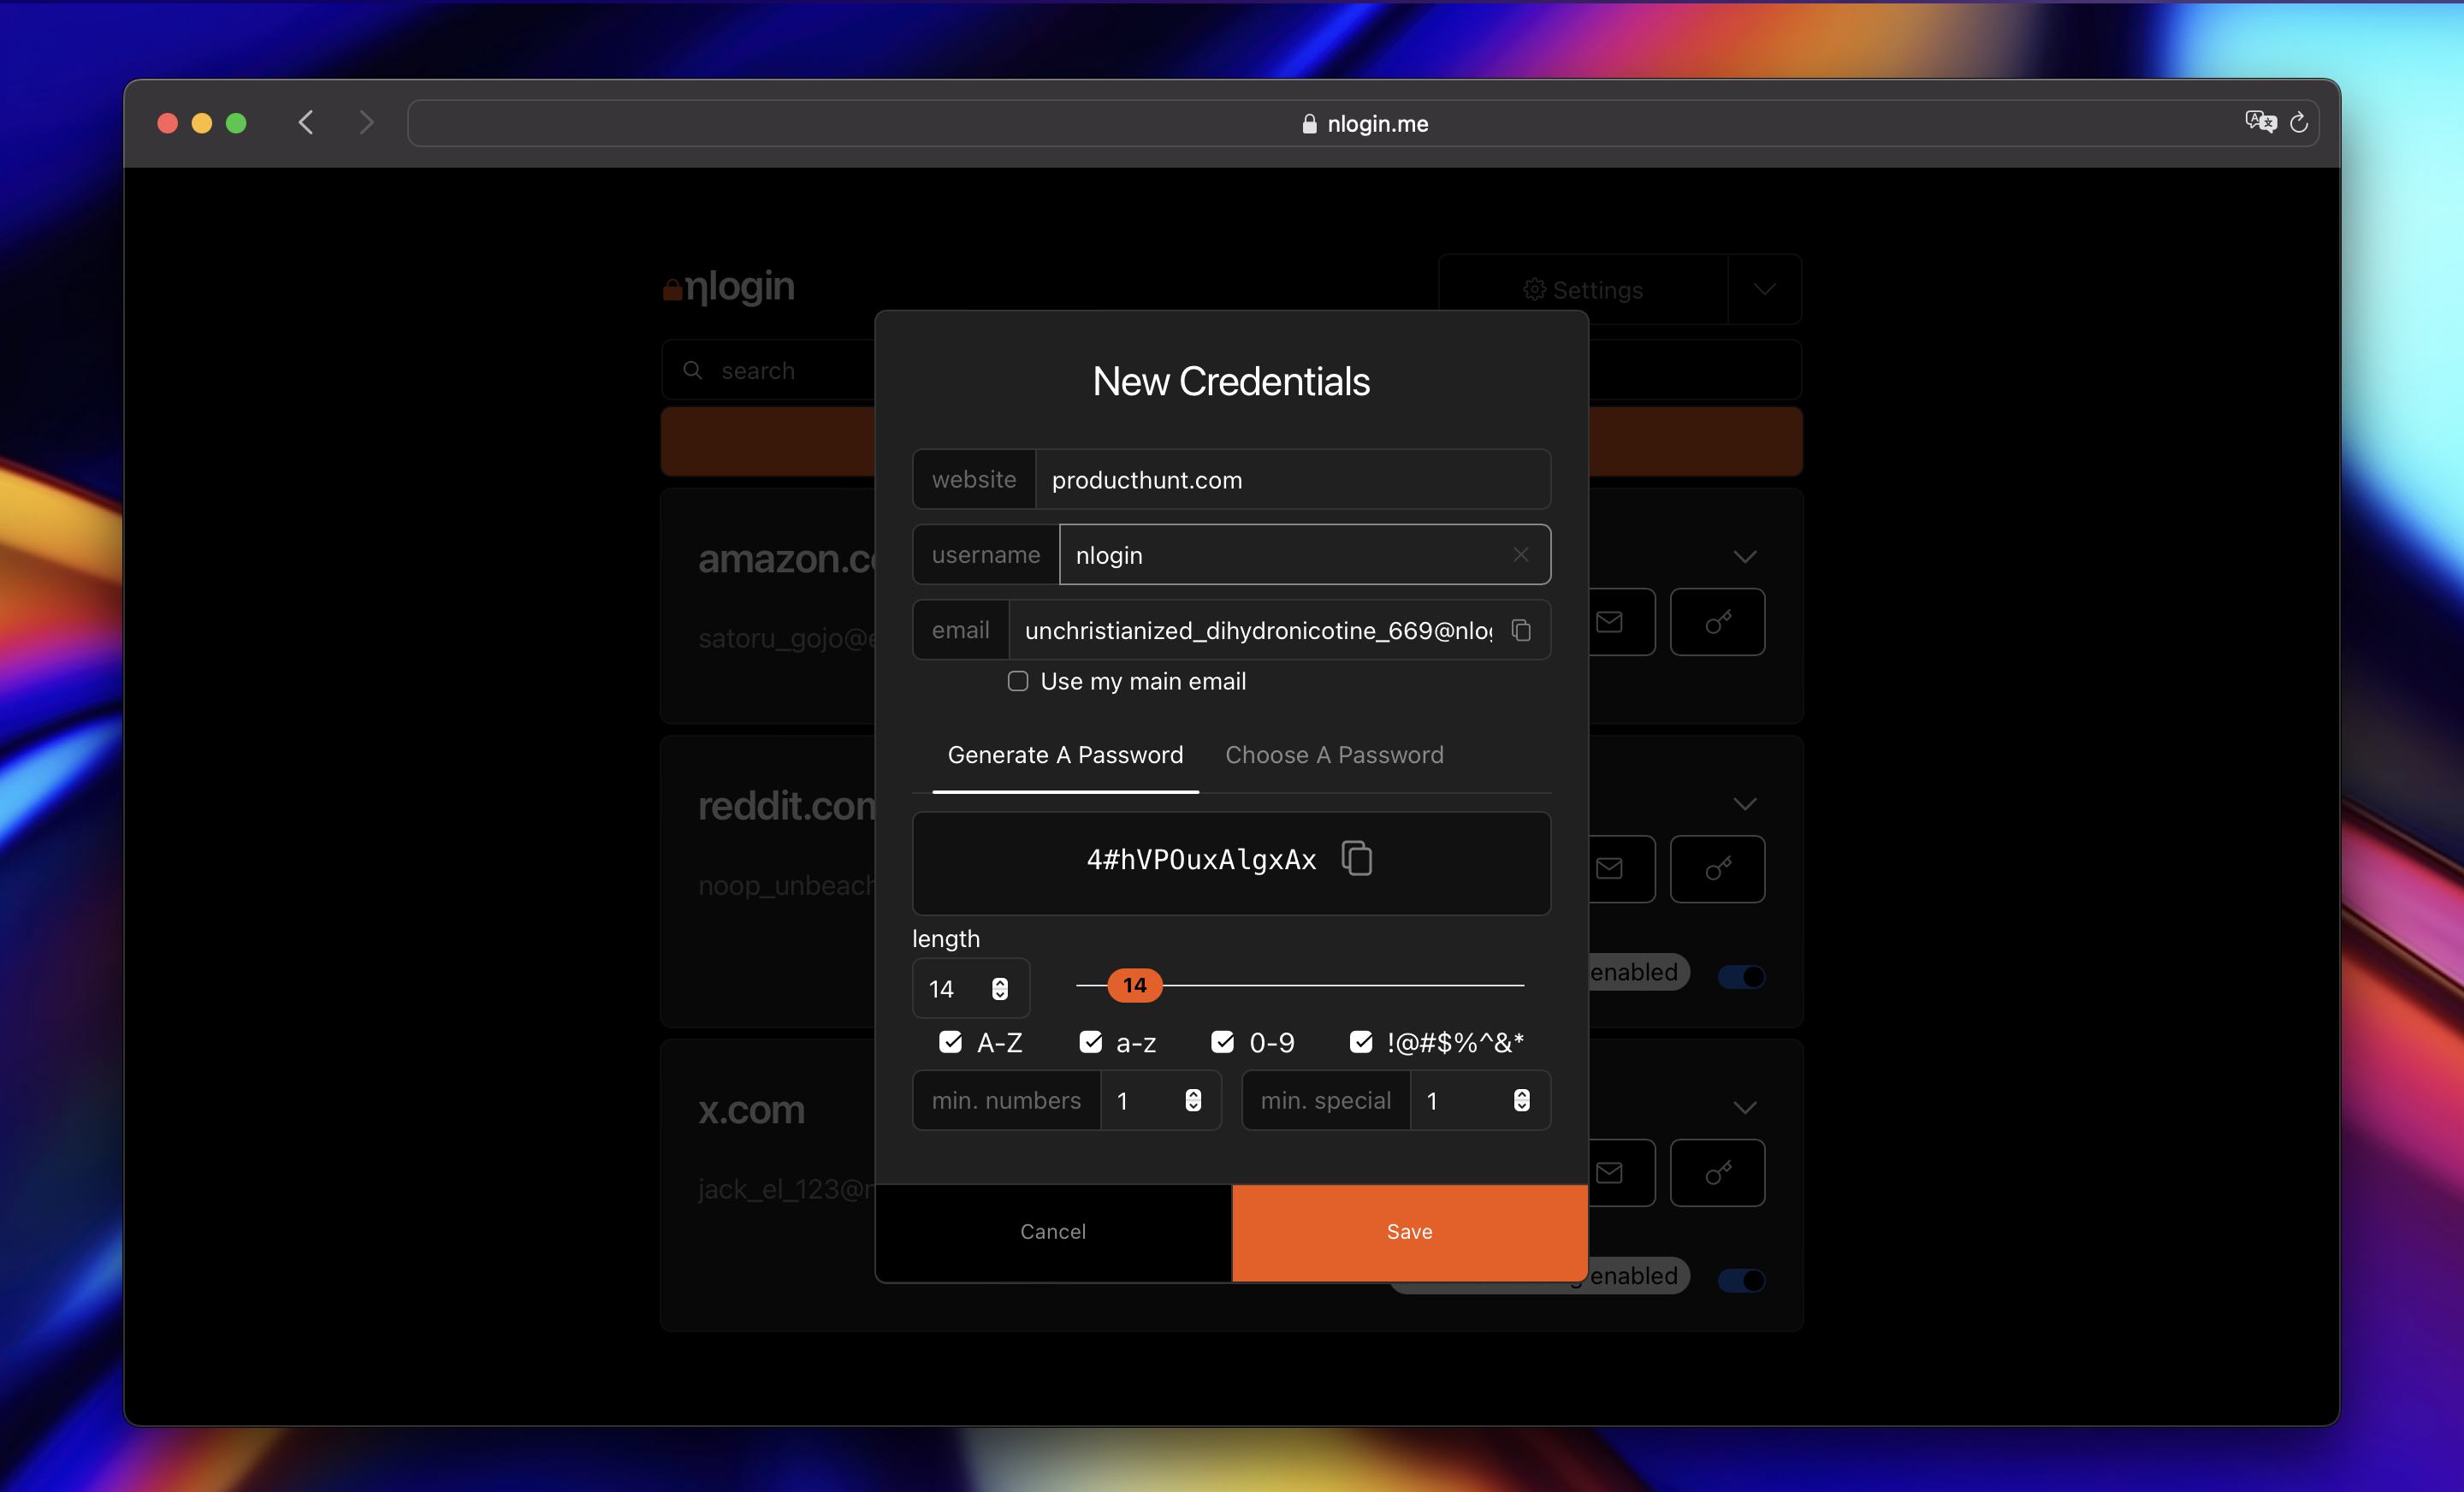2464x1492 pixels.
Task: Collapse the amazon.com entry chevron
Action: (1746, 557)
